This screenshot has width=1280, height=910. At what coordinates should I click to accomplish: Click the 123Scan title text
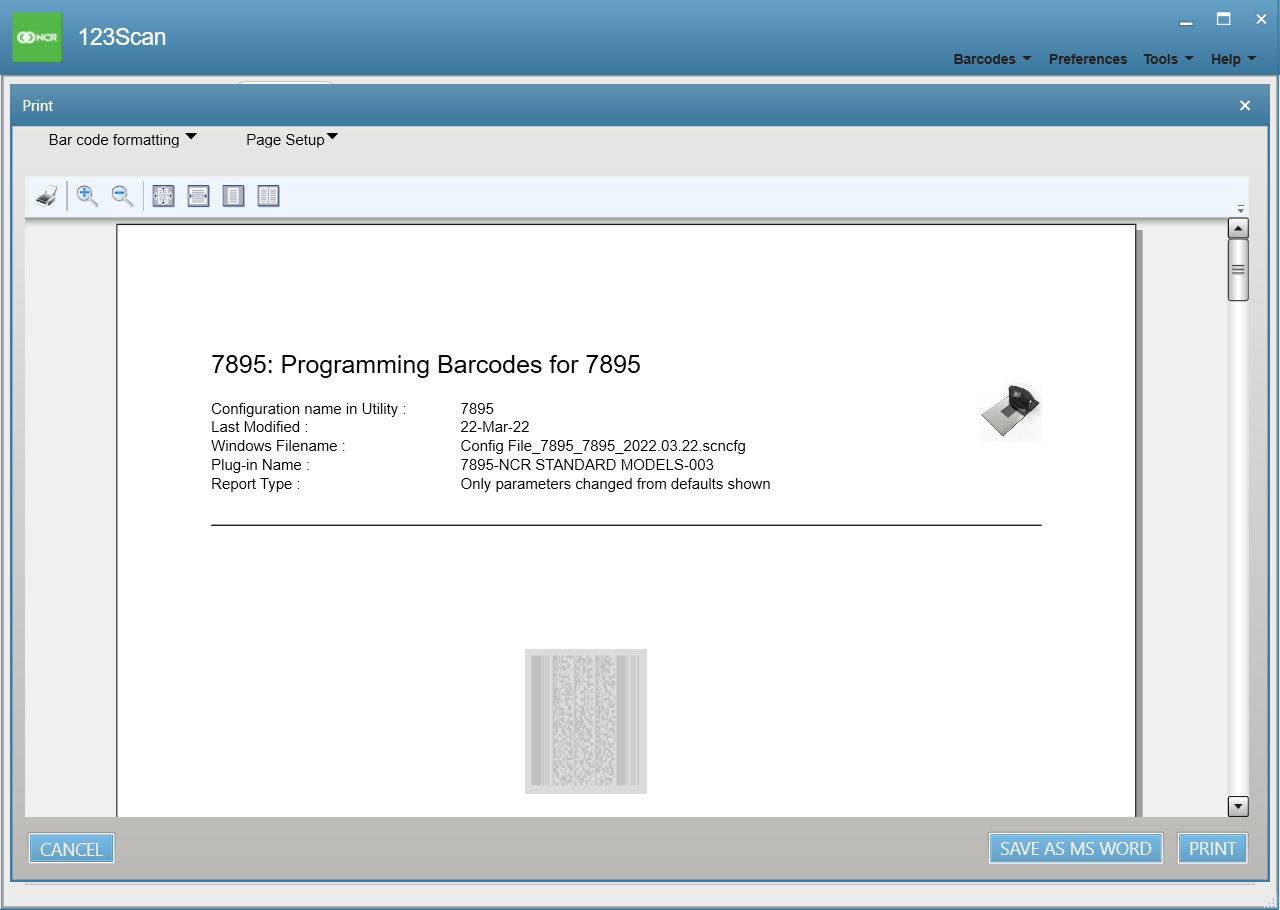122,38
